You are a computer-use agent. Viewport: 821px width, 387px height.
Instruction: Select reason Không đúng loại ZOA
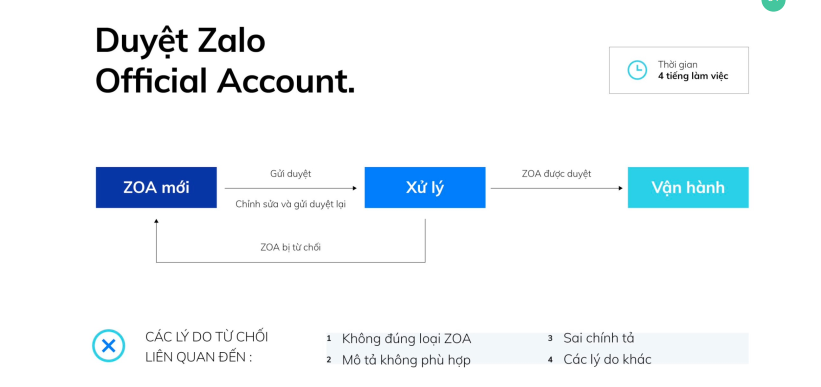coord(406,339)
